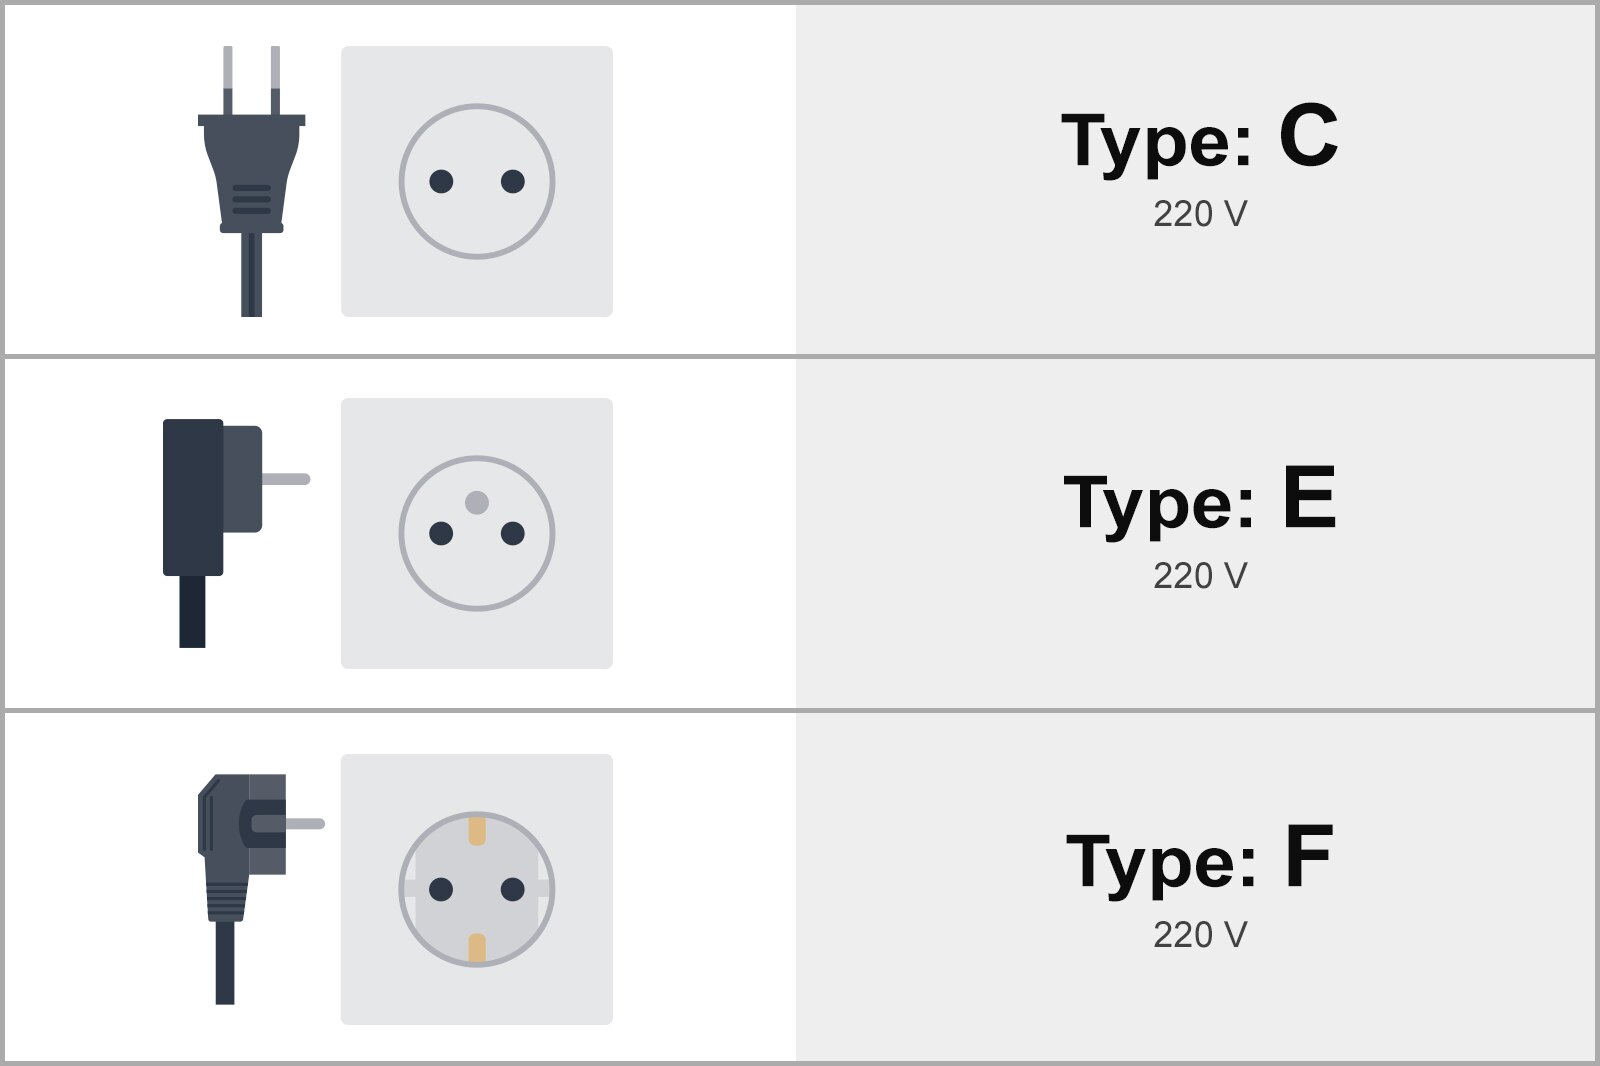Click the gray earth pin in Type E socket
This screenshot has width=1600, height=1066.
pos(477,502)
